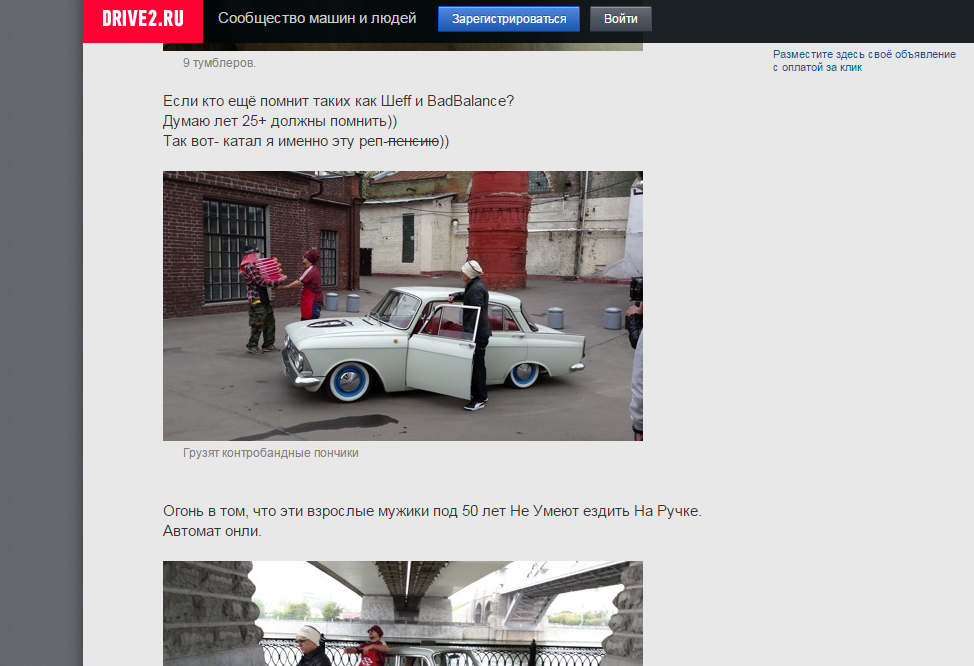Image resolution: width=974 pixels, height=666 pixels.
Task: Open the white Moskvich car photo
Action: click(x=403, y=306)
